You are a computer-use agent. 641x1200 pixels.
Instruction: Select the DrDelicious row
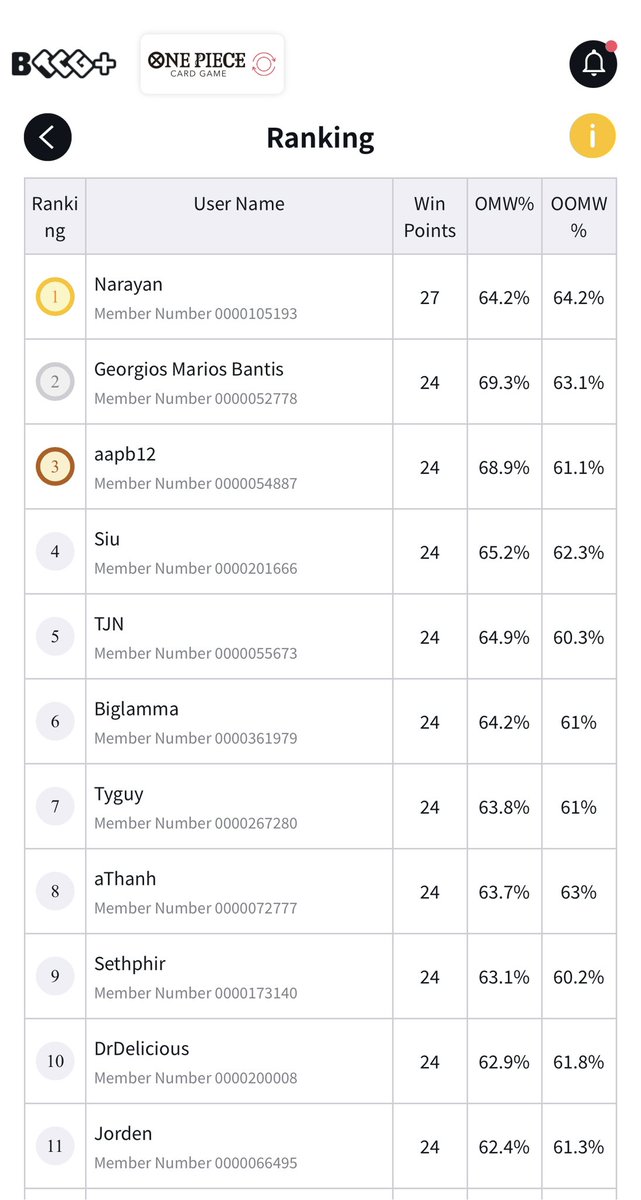click(x=320, y=1062)
